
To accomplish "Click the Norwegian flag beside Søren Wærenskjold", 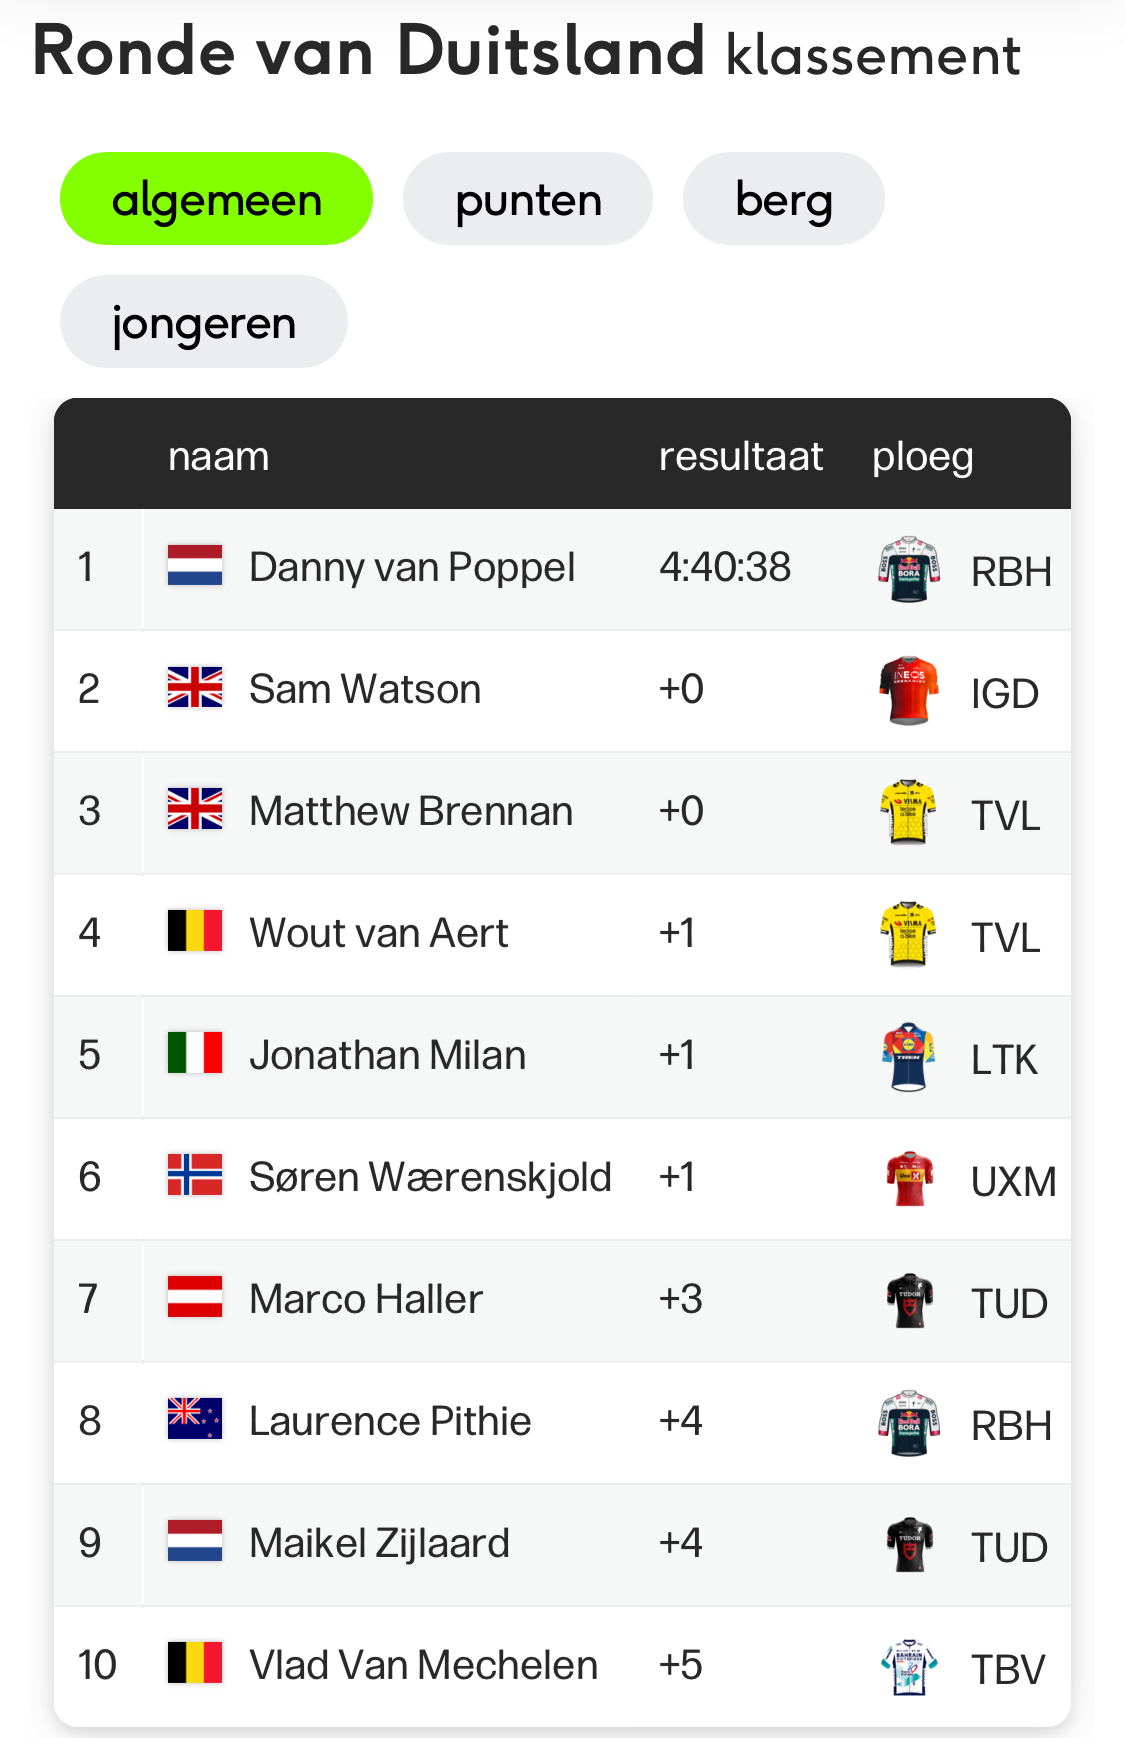I will click(195, 1176).
